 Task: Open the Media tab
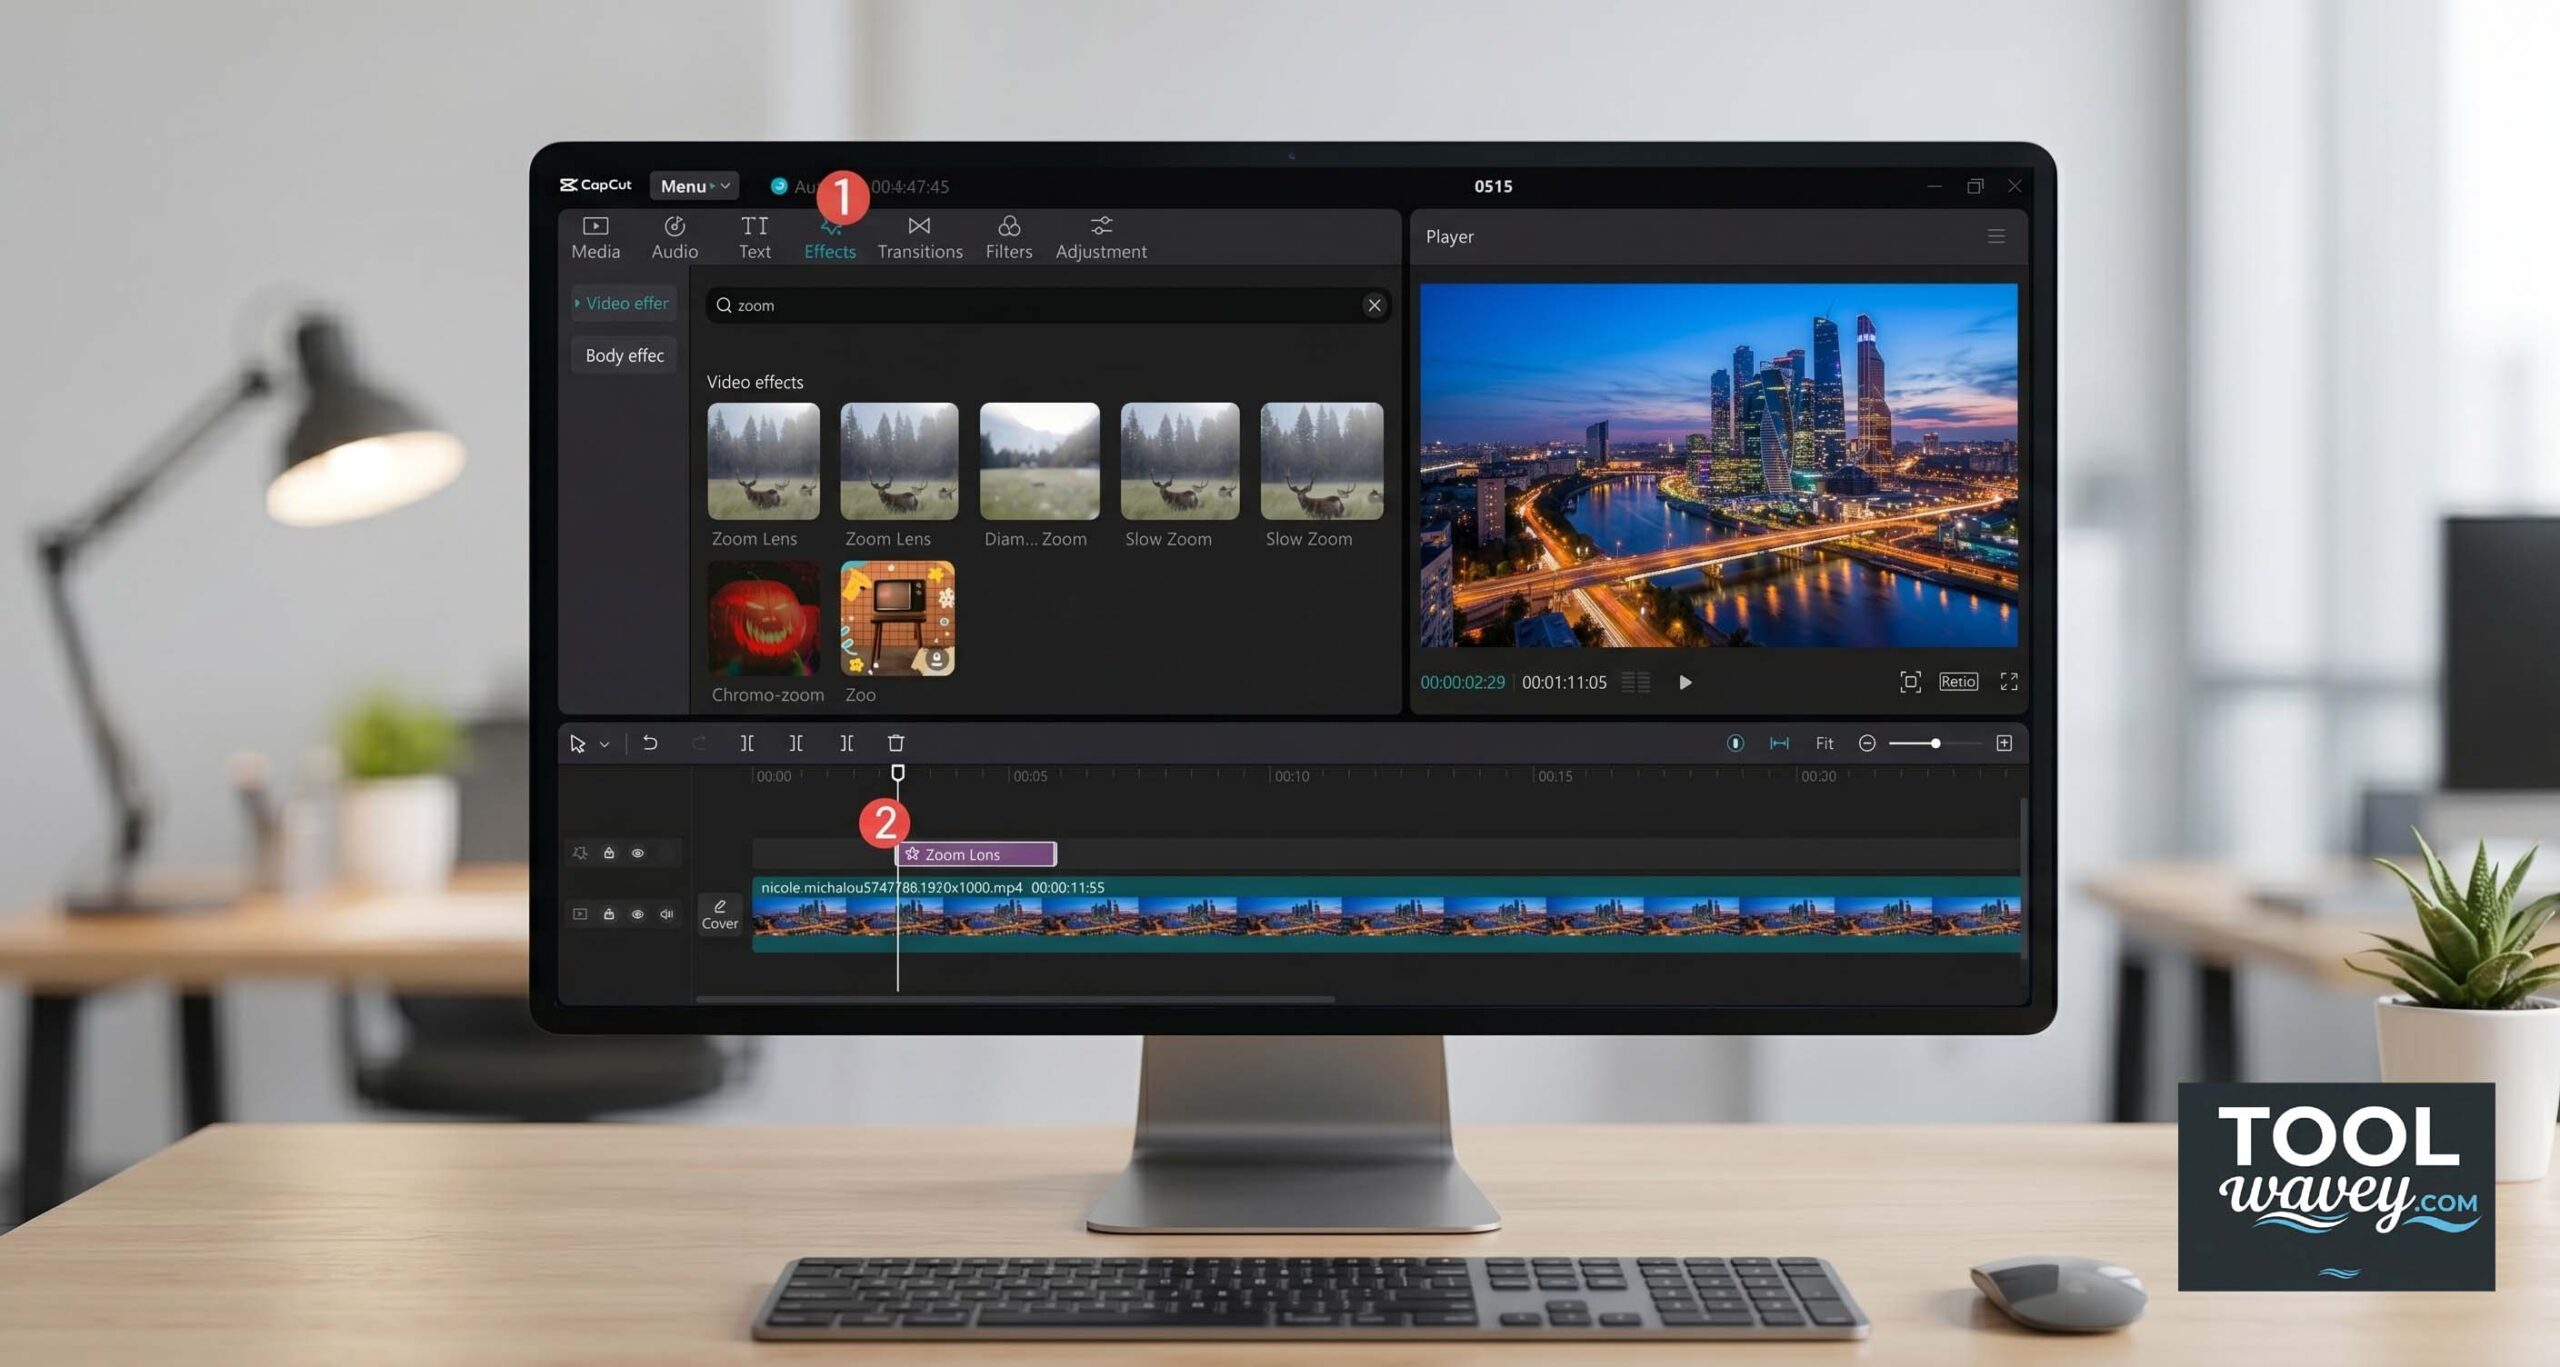pos(595,238)
